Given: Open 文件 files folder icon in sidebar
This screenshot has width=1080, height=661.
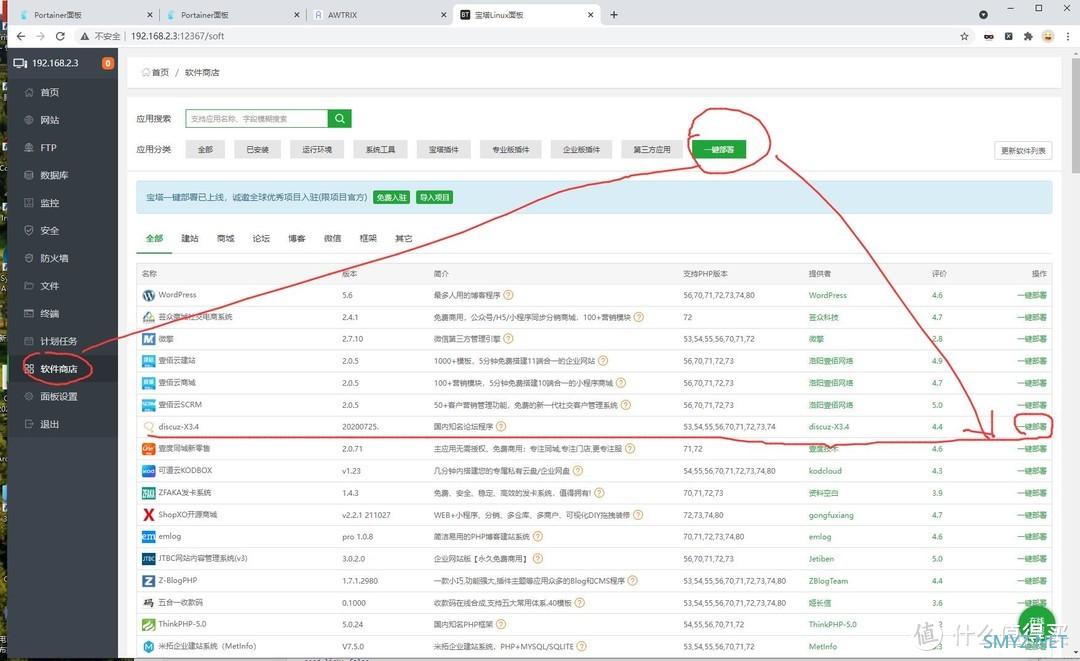Looking at the screenshot, I should 29,286.
